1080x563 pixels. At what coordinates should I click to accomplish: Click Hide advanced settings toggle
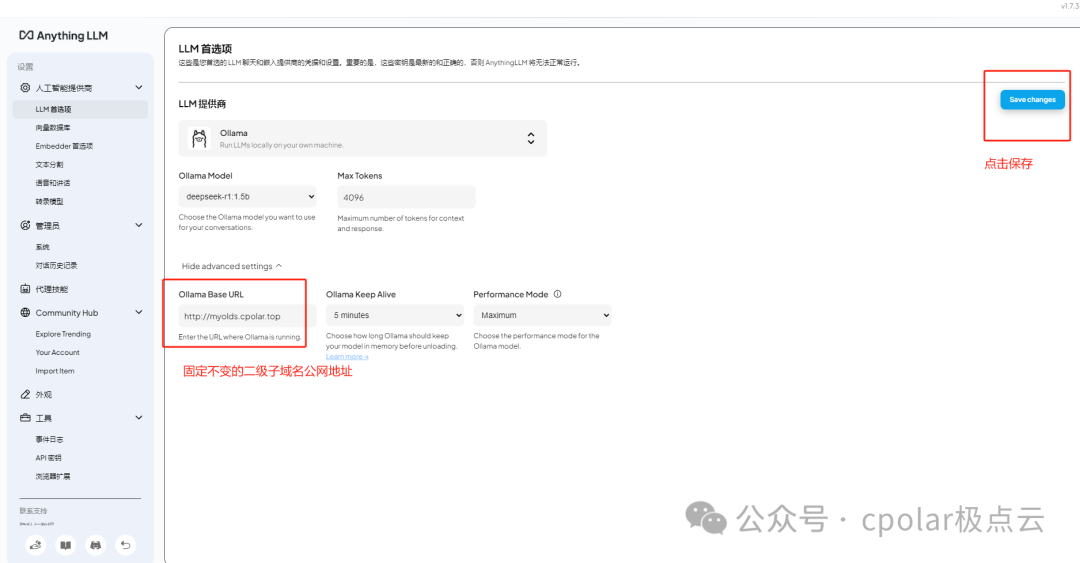coord(231,266)
